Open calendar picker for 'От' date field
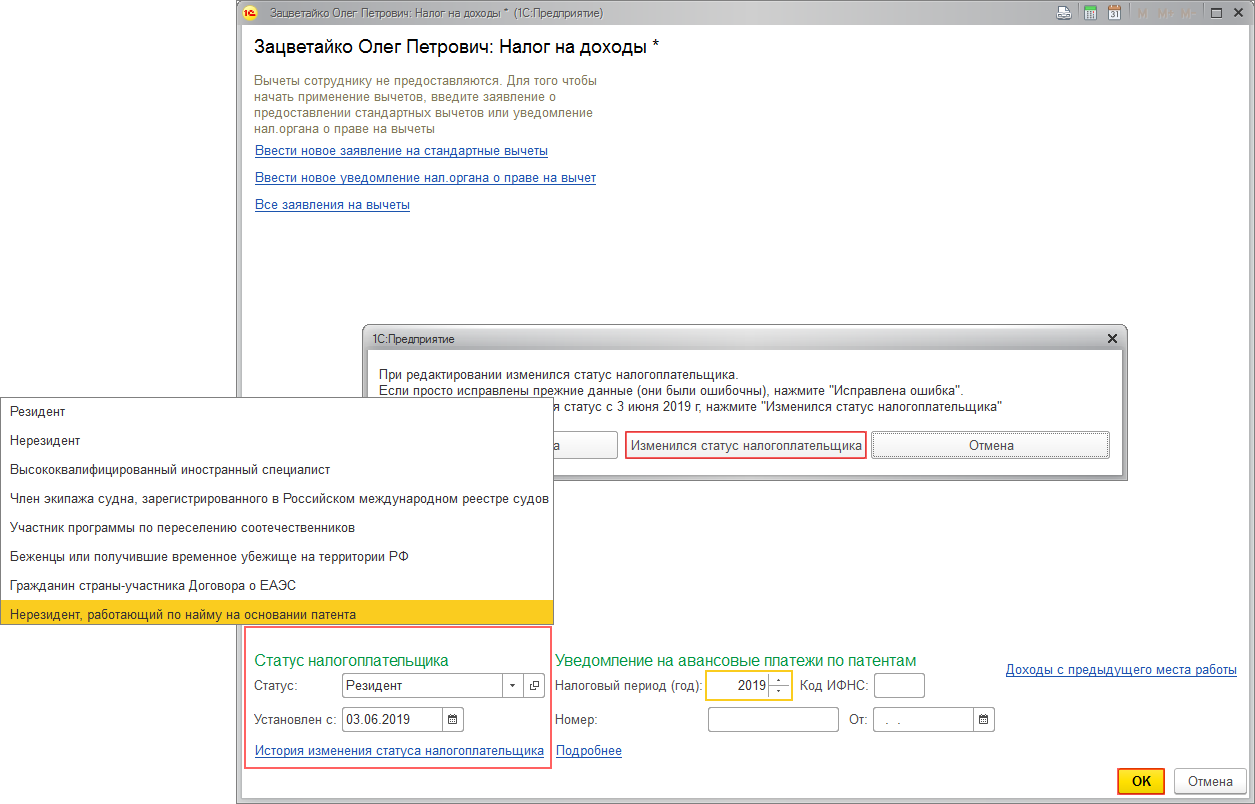Screen dimensions: 1255x804 (984, 719)
